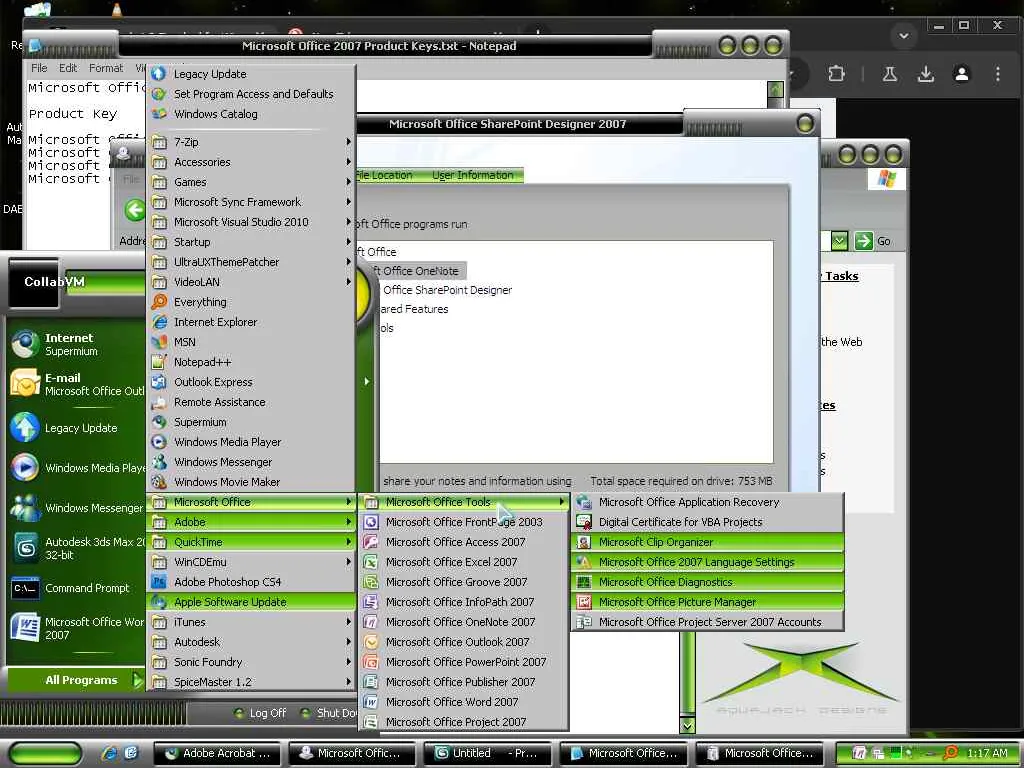This screenshot has width=1024, height=768.
Task: Switch to Adobe Acrobat taskbar button
Action: (x=217, y=754)
